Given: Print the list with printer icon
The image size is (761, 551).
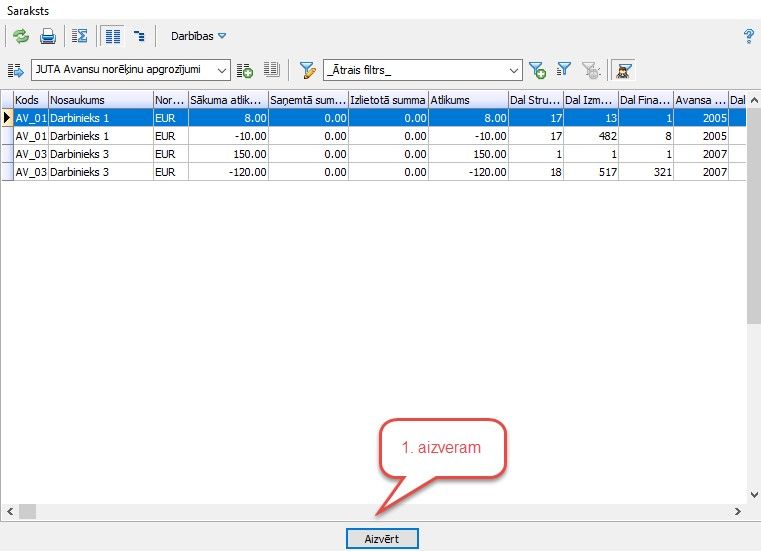Looking at the screenshot, I should pyautogui.click(x=48, y=36).
